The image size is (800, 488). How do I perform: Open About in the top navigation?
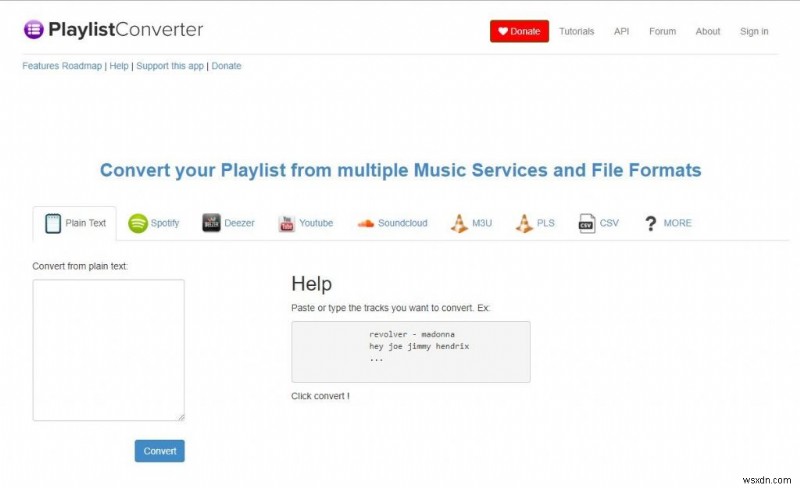click(x=708, y=31)
